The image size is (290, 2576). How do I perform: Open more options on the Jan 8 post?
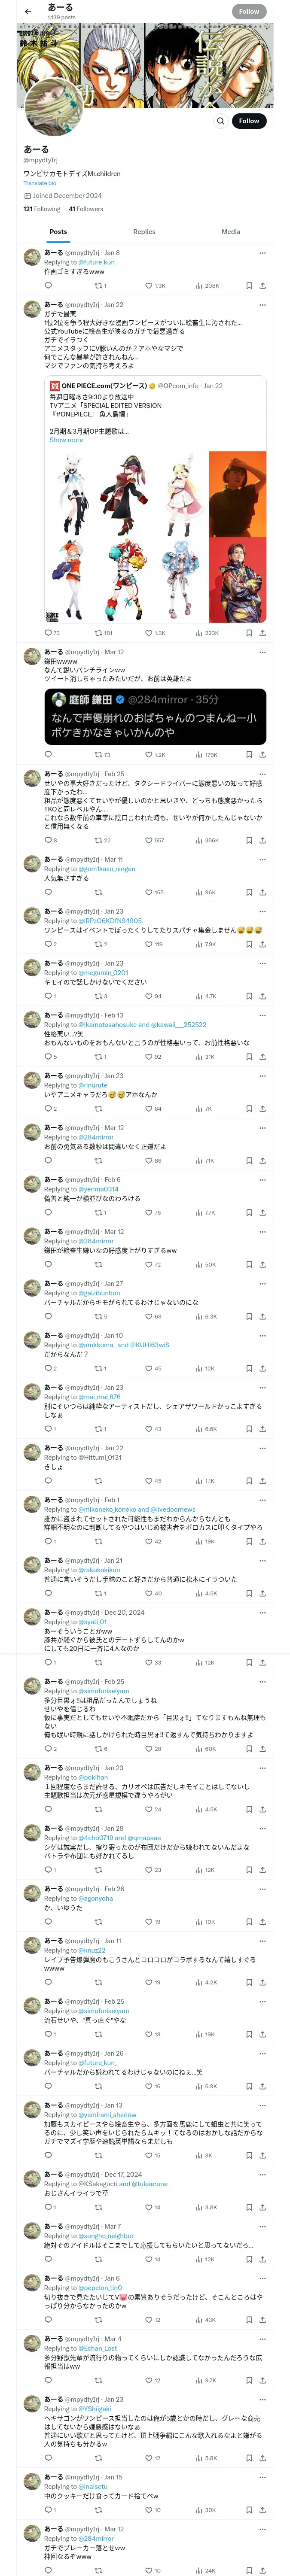(x=262, y=253)
